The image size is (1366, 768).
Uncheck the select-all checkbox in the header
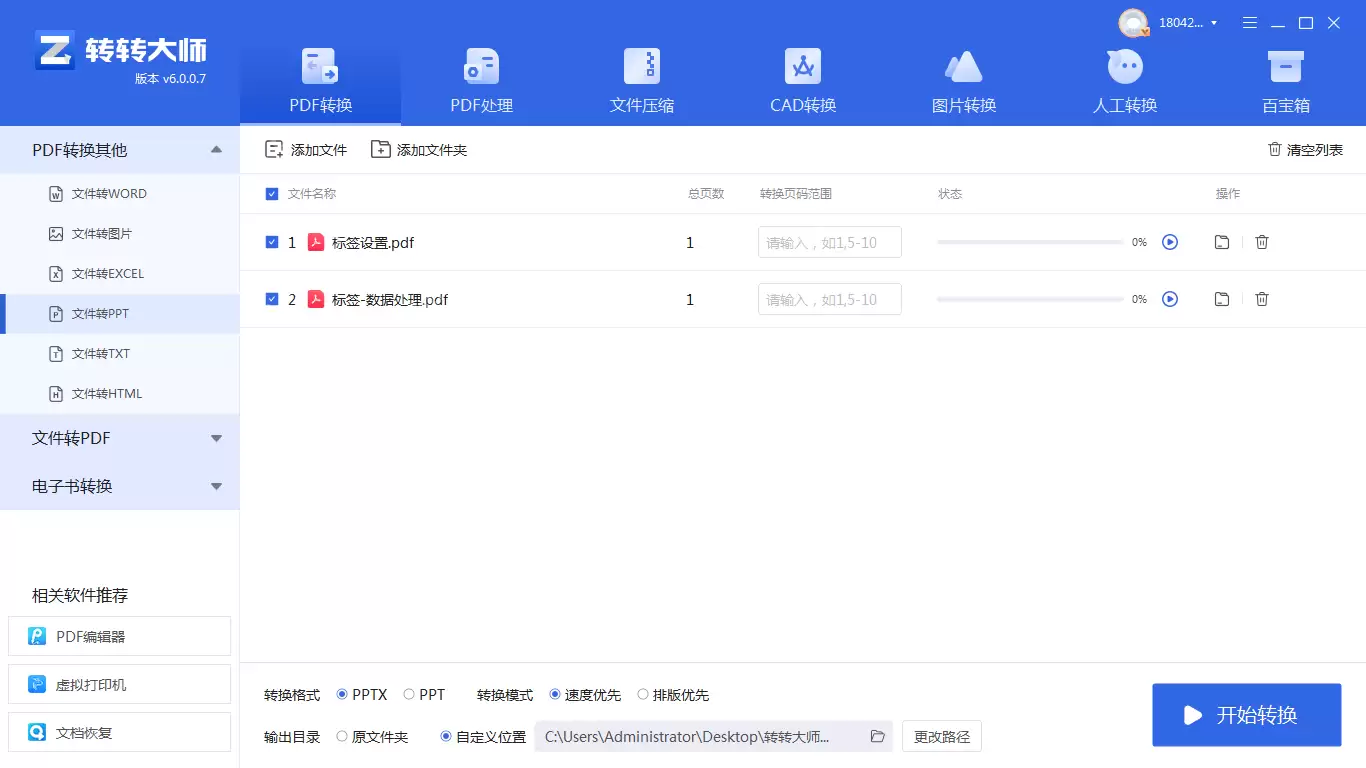coord(271,193)
